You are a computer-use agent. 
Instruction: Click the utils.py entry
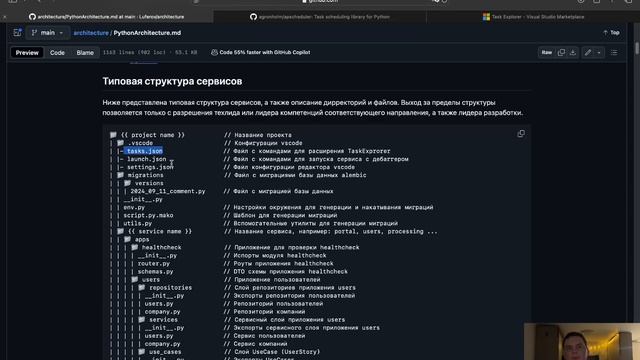tap(138, 224)
